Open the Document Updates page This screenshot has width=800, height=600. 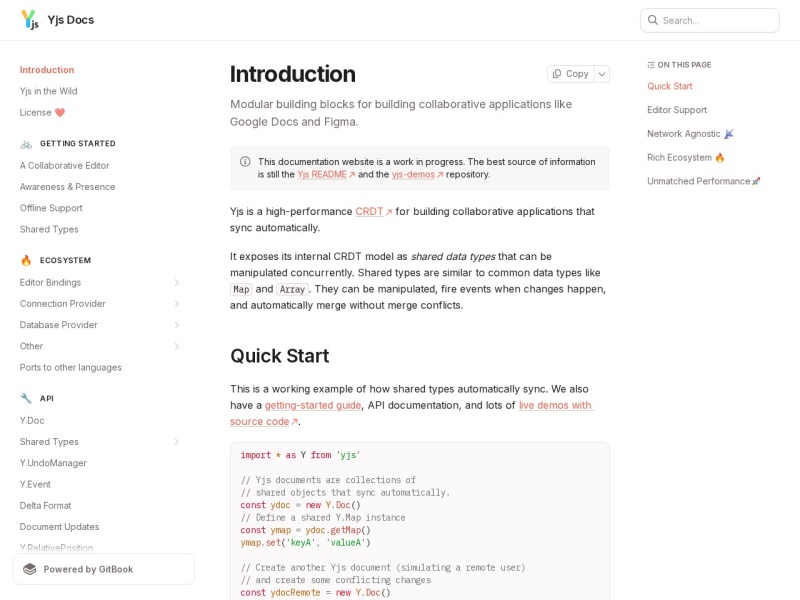[x=59, y=527]
